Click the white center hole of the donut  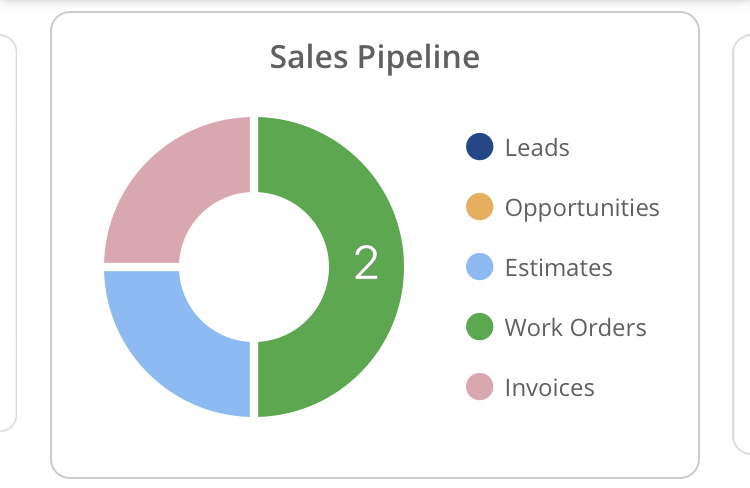tap(254, 267)
